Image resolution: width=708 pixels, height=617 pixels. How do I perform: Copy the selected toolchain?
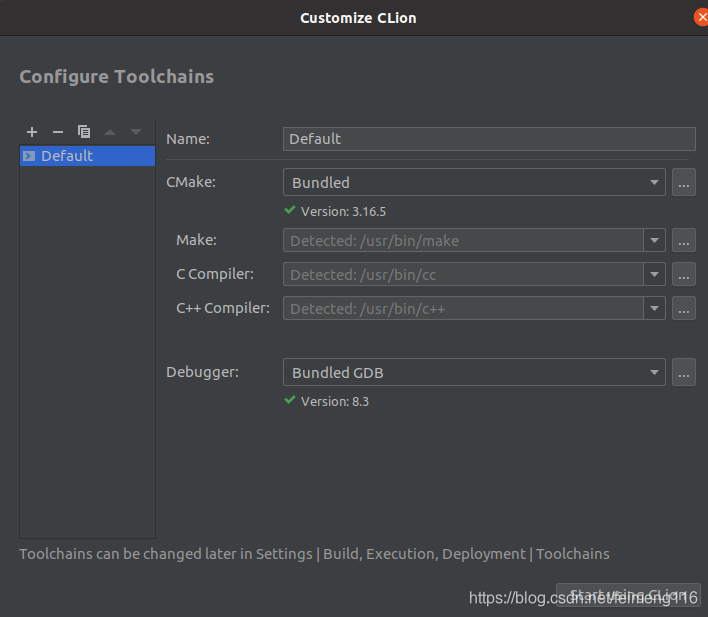point(84,131)
